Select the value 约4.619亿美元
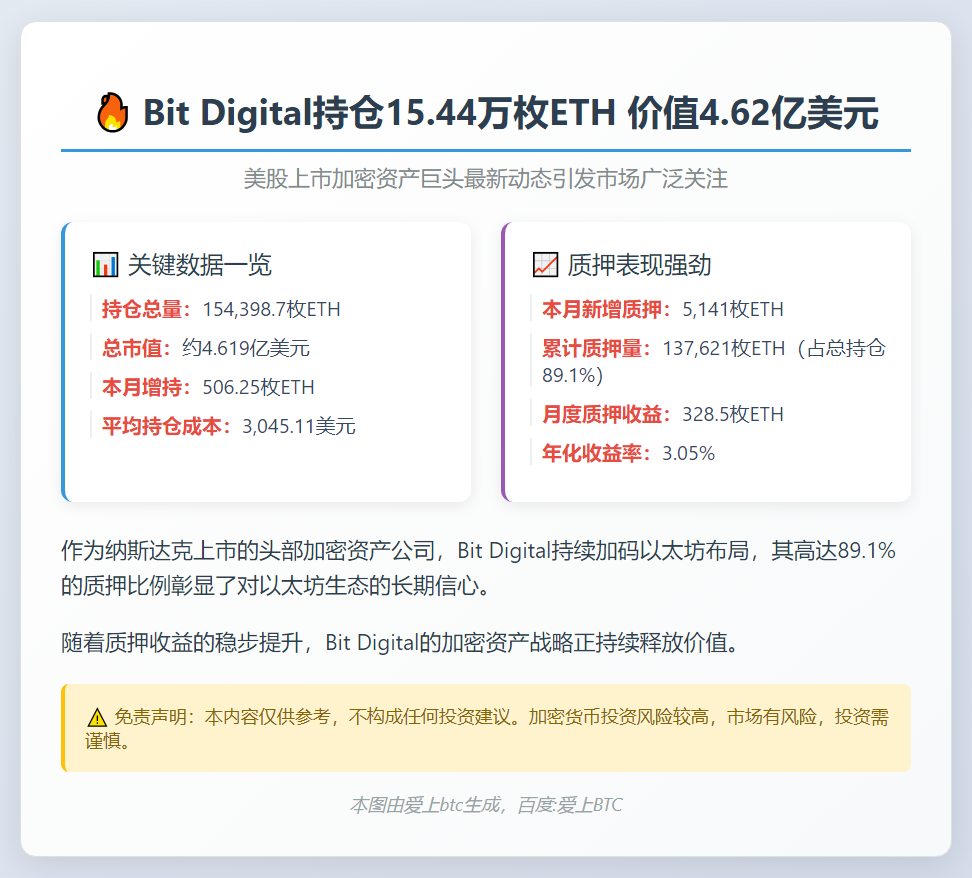The width and height of the screenshot is (972, 878). [x=246, y=348]
